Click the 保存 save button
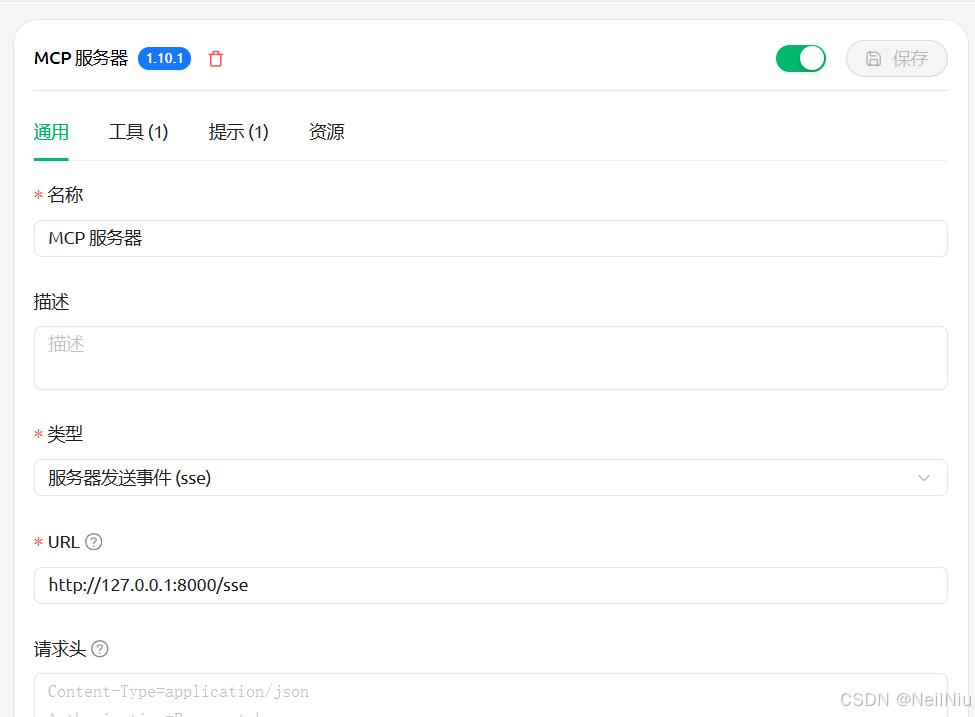Screen dimensions: 975x717 point(896,58)
